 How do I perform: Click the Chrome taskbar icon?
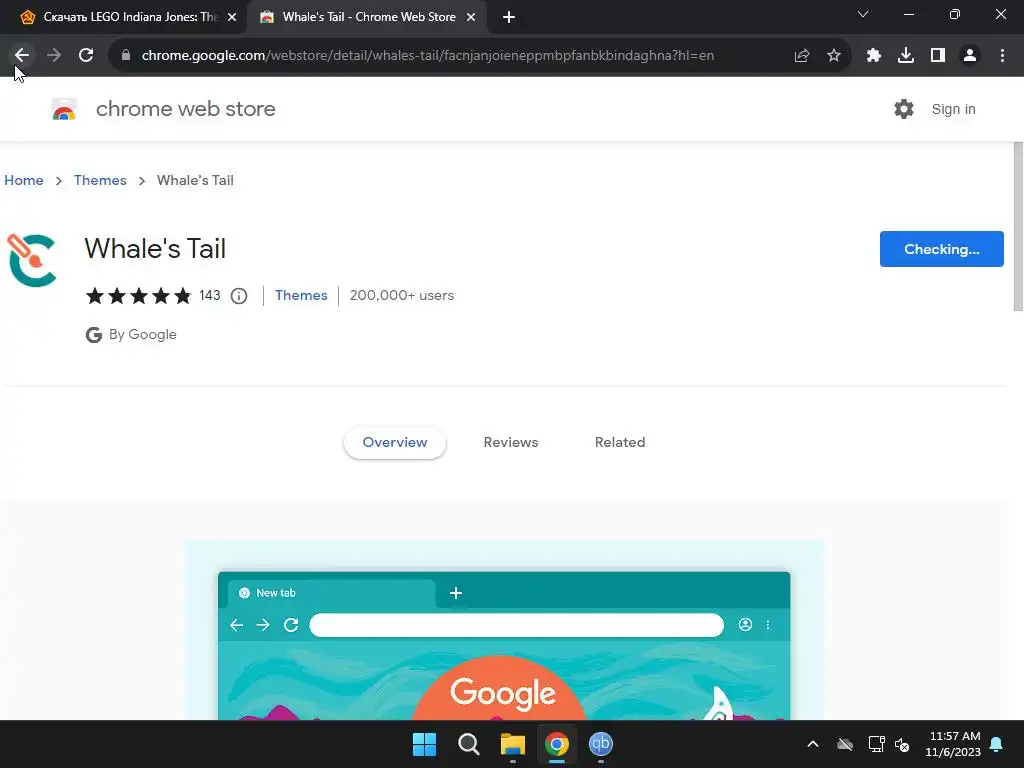click(557, 744)
